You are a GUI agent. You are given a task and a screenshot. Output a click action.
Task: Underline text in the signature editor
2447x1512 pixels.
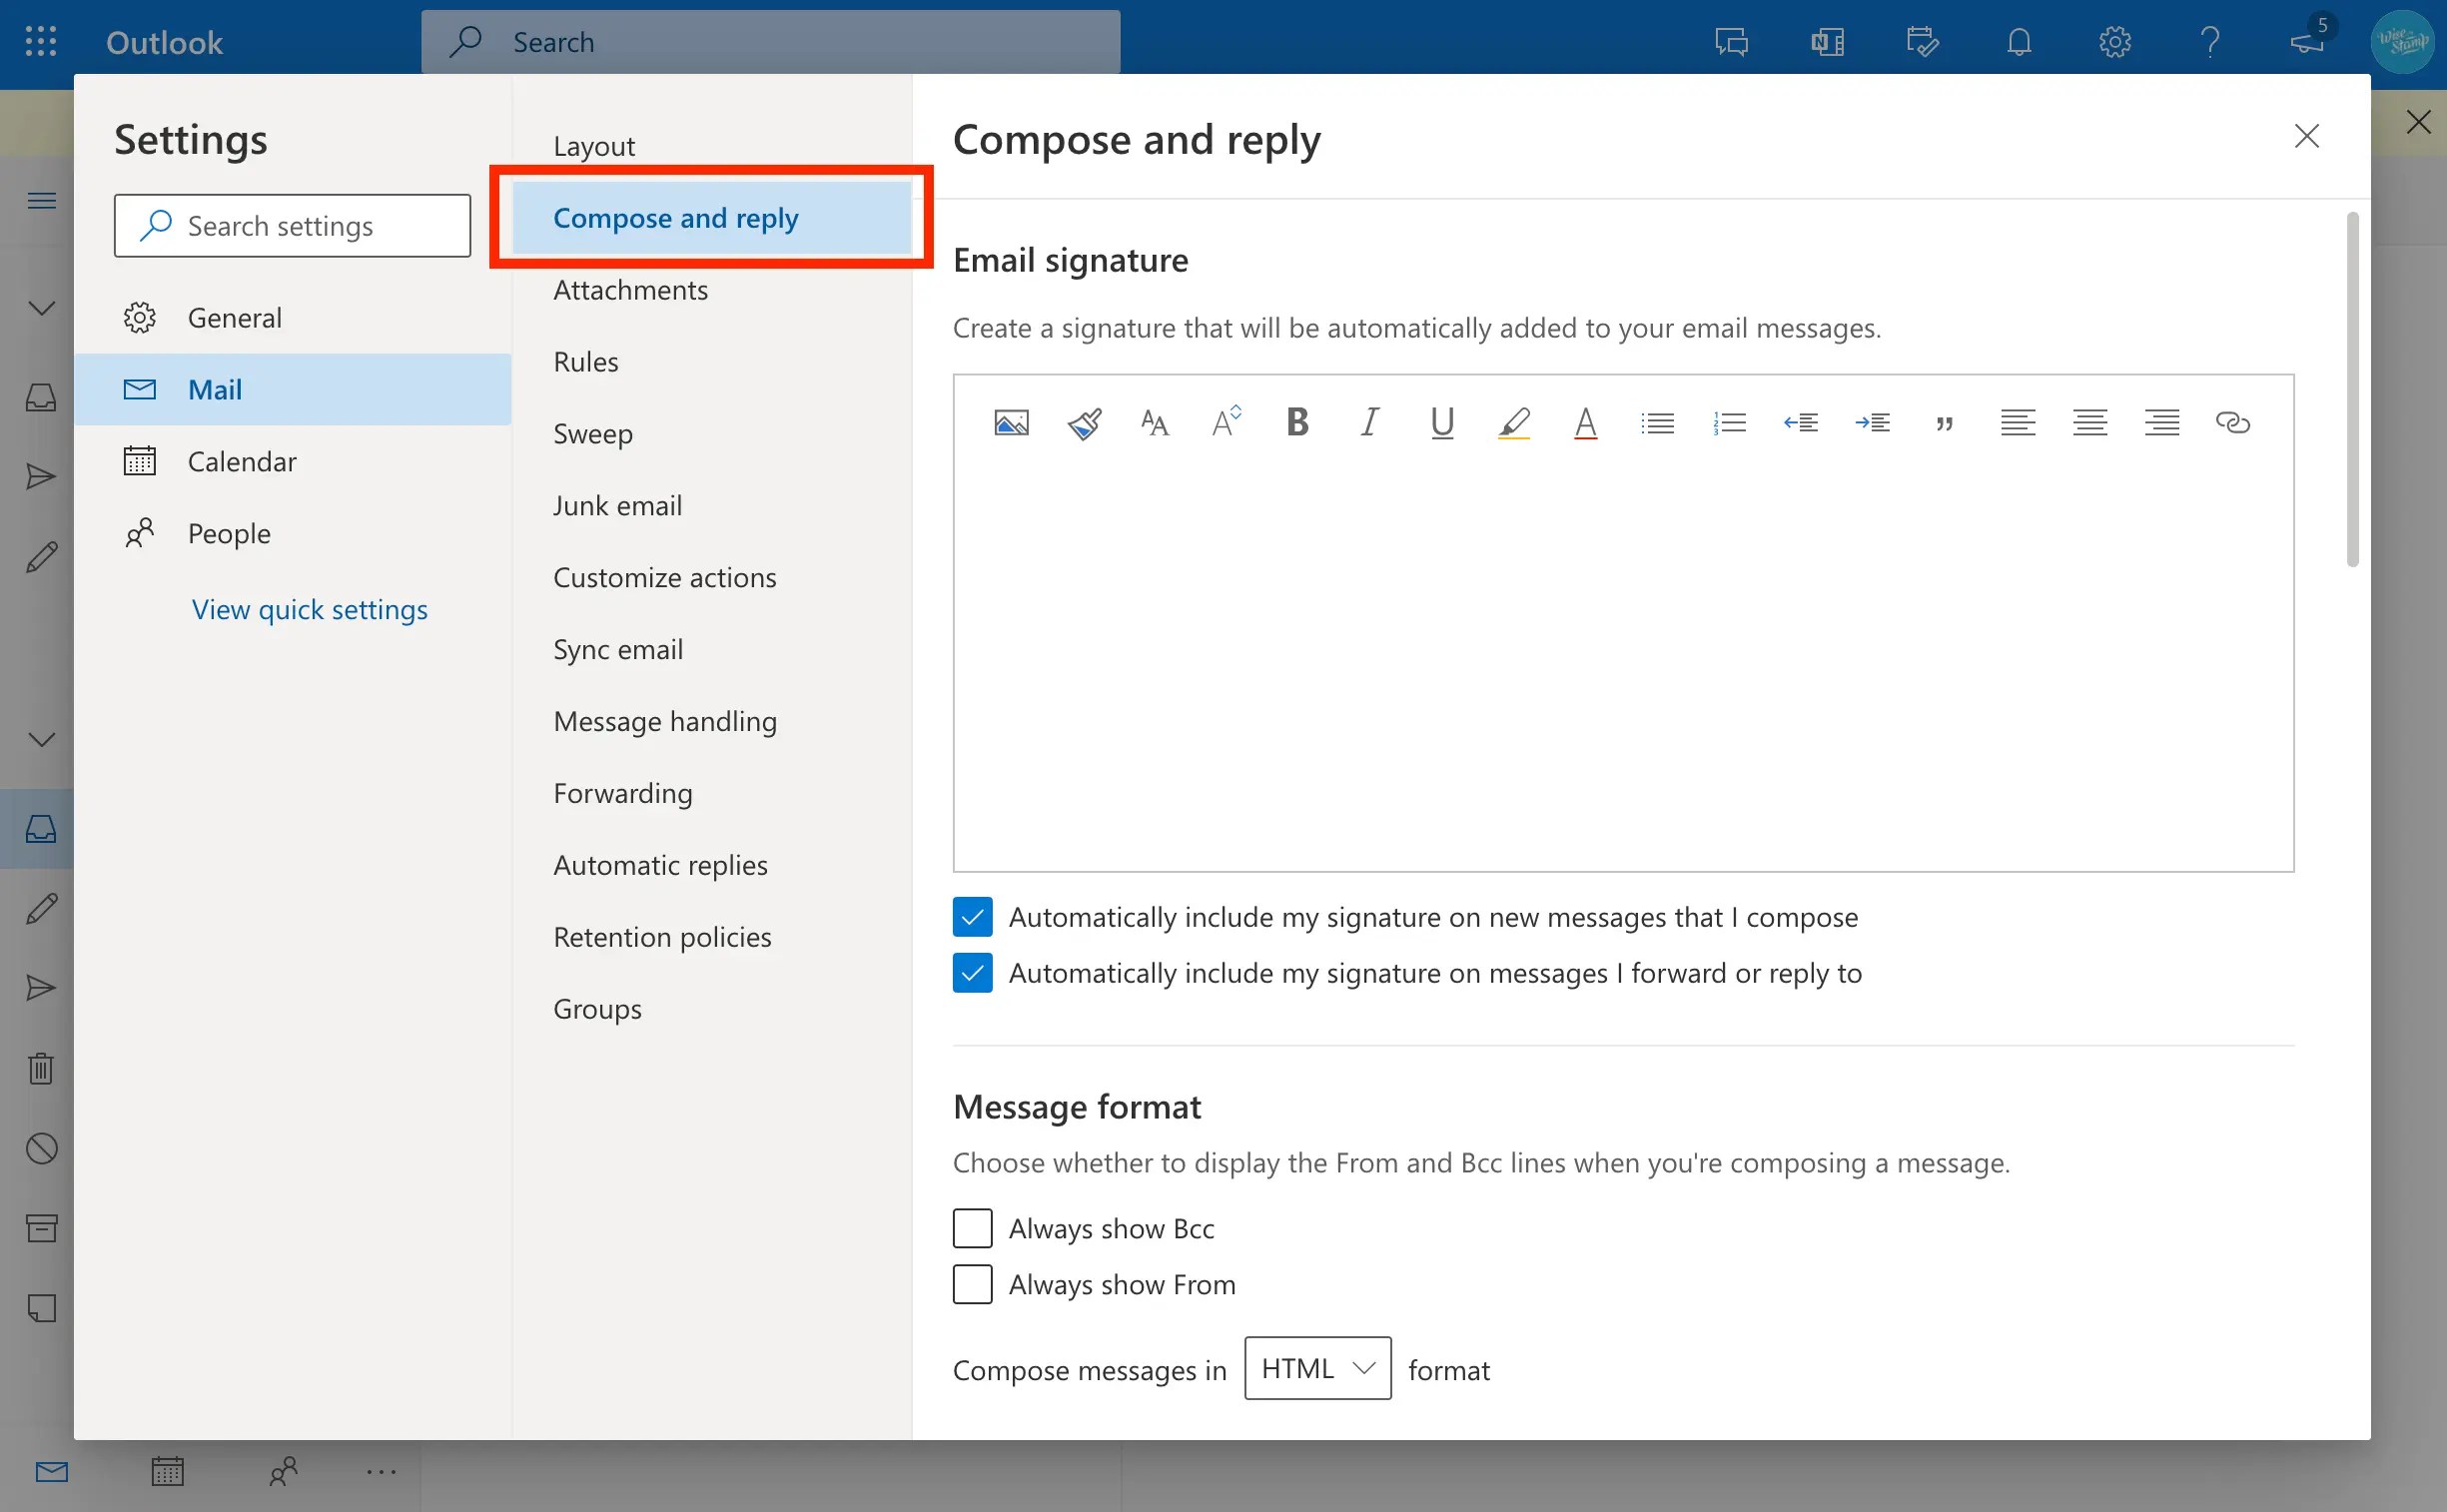pos(1440,421)
